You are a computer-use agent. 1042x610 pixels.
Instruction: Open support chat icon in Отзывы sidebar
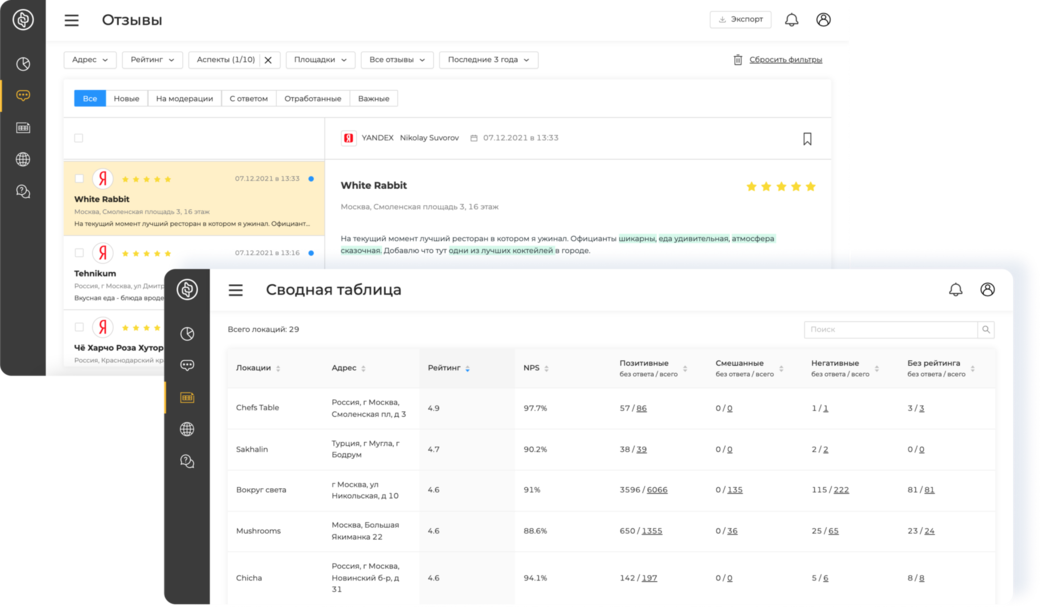point(23,192)
